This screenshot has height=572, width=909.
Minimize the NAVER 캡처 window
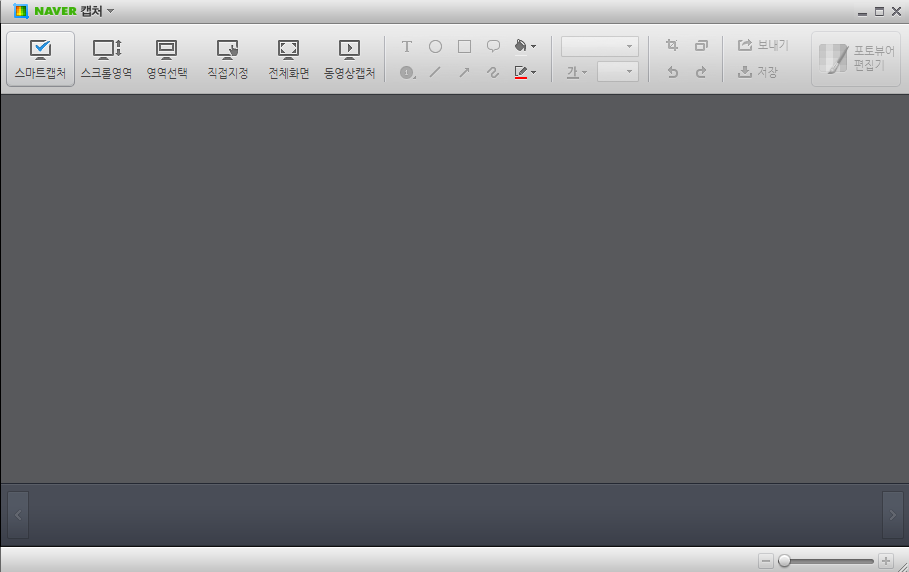tap(863, 12)
